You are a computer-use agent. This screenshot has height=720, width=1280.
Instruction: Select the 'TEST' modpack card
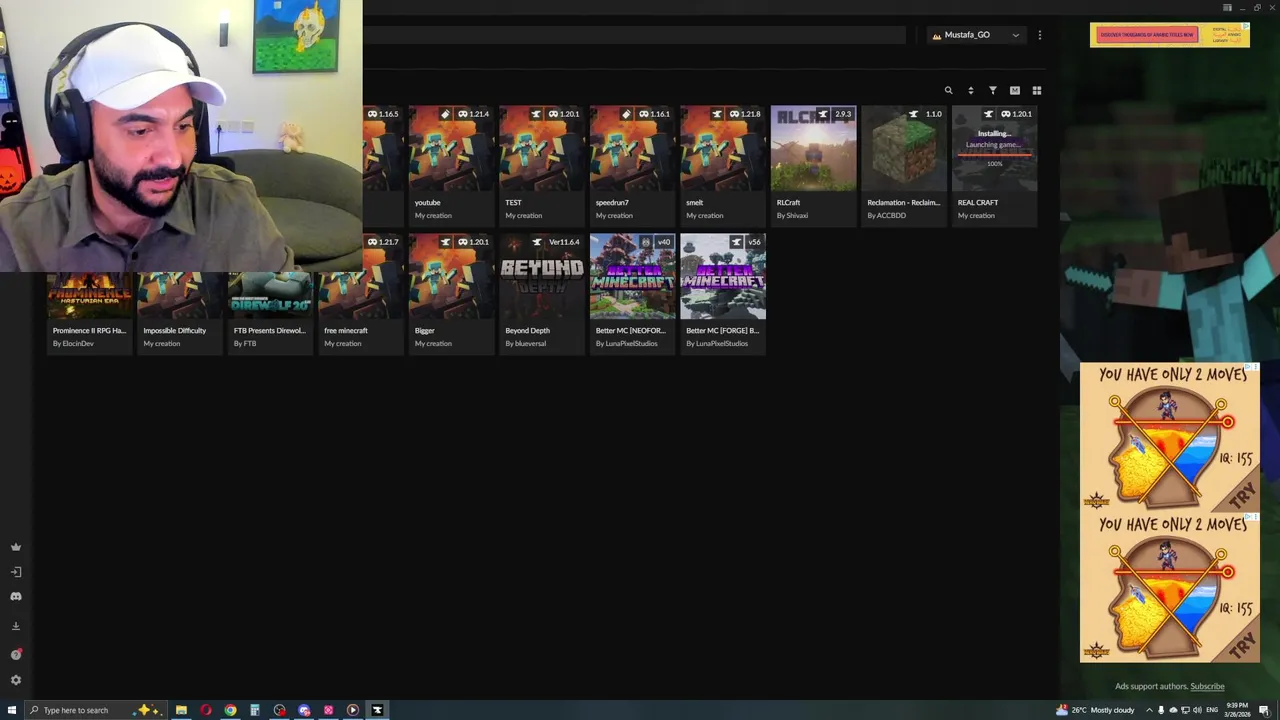(x=541, y=165)
